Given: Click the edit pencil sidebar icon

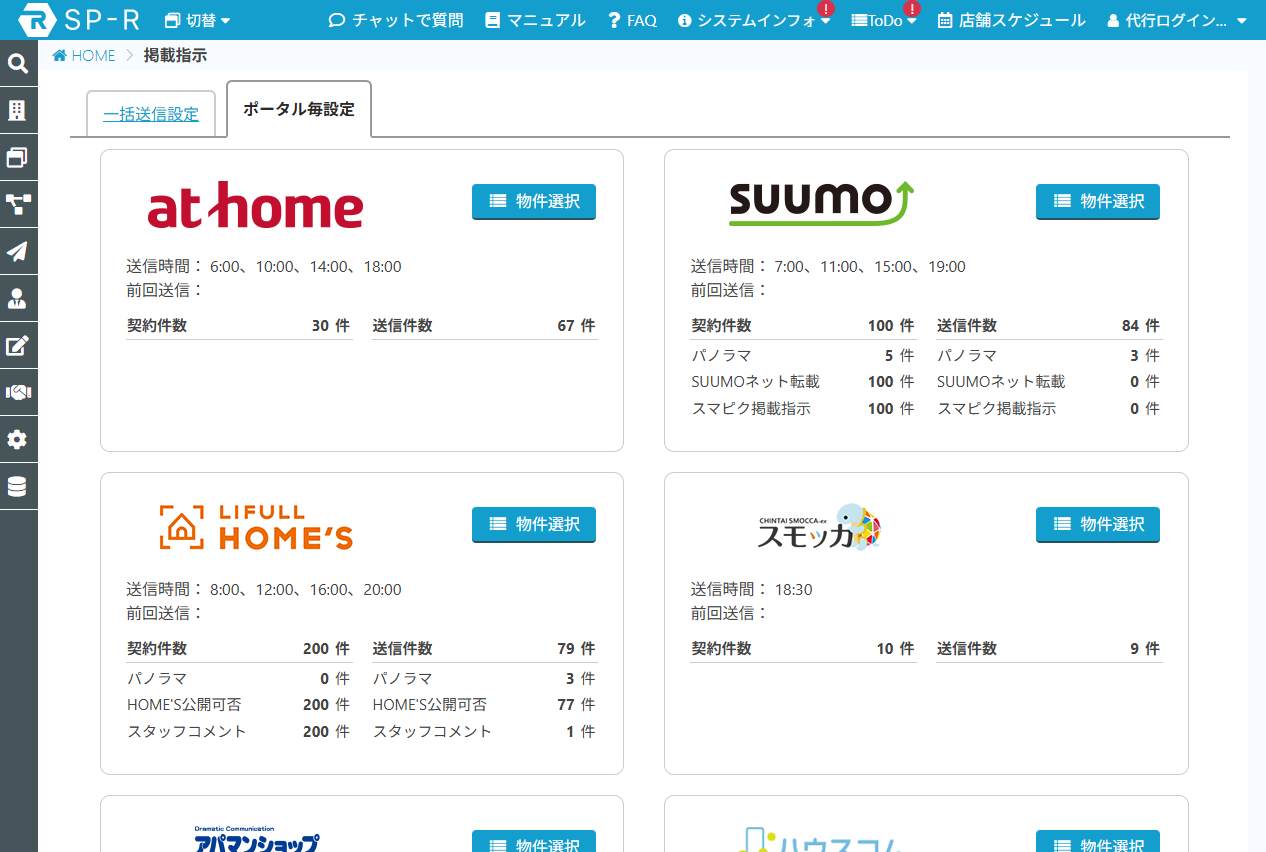Looking at the screenshot, I should pos(18,346).
